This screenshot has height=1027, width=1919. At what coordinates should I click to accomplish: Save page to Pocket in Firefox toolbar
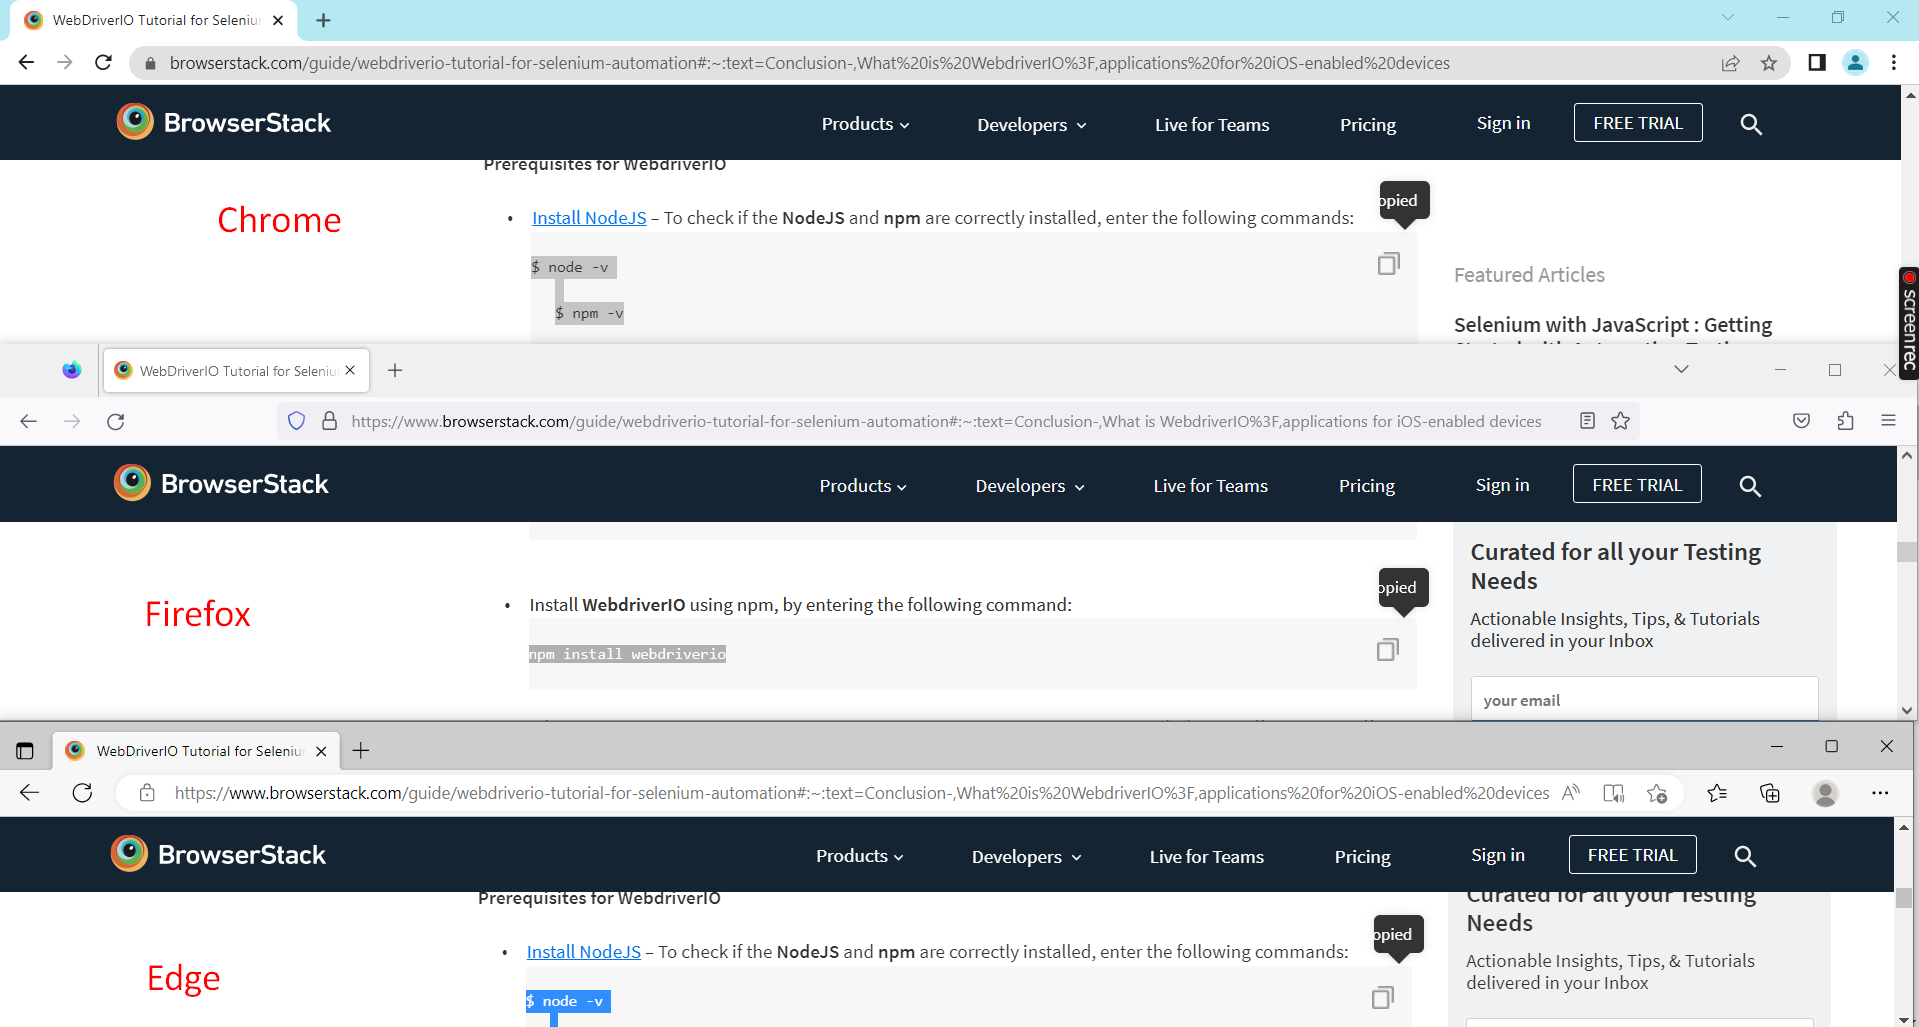(x=1801, y=420)
